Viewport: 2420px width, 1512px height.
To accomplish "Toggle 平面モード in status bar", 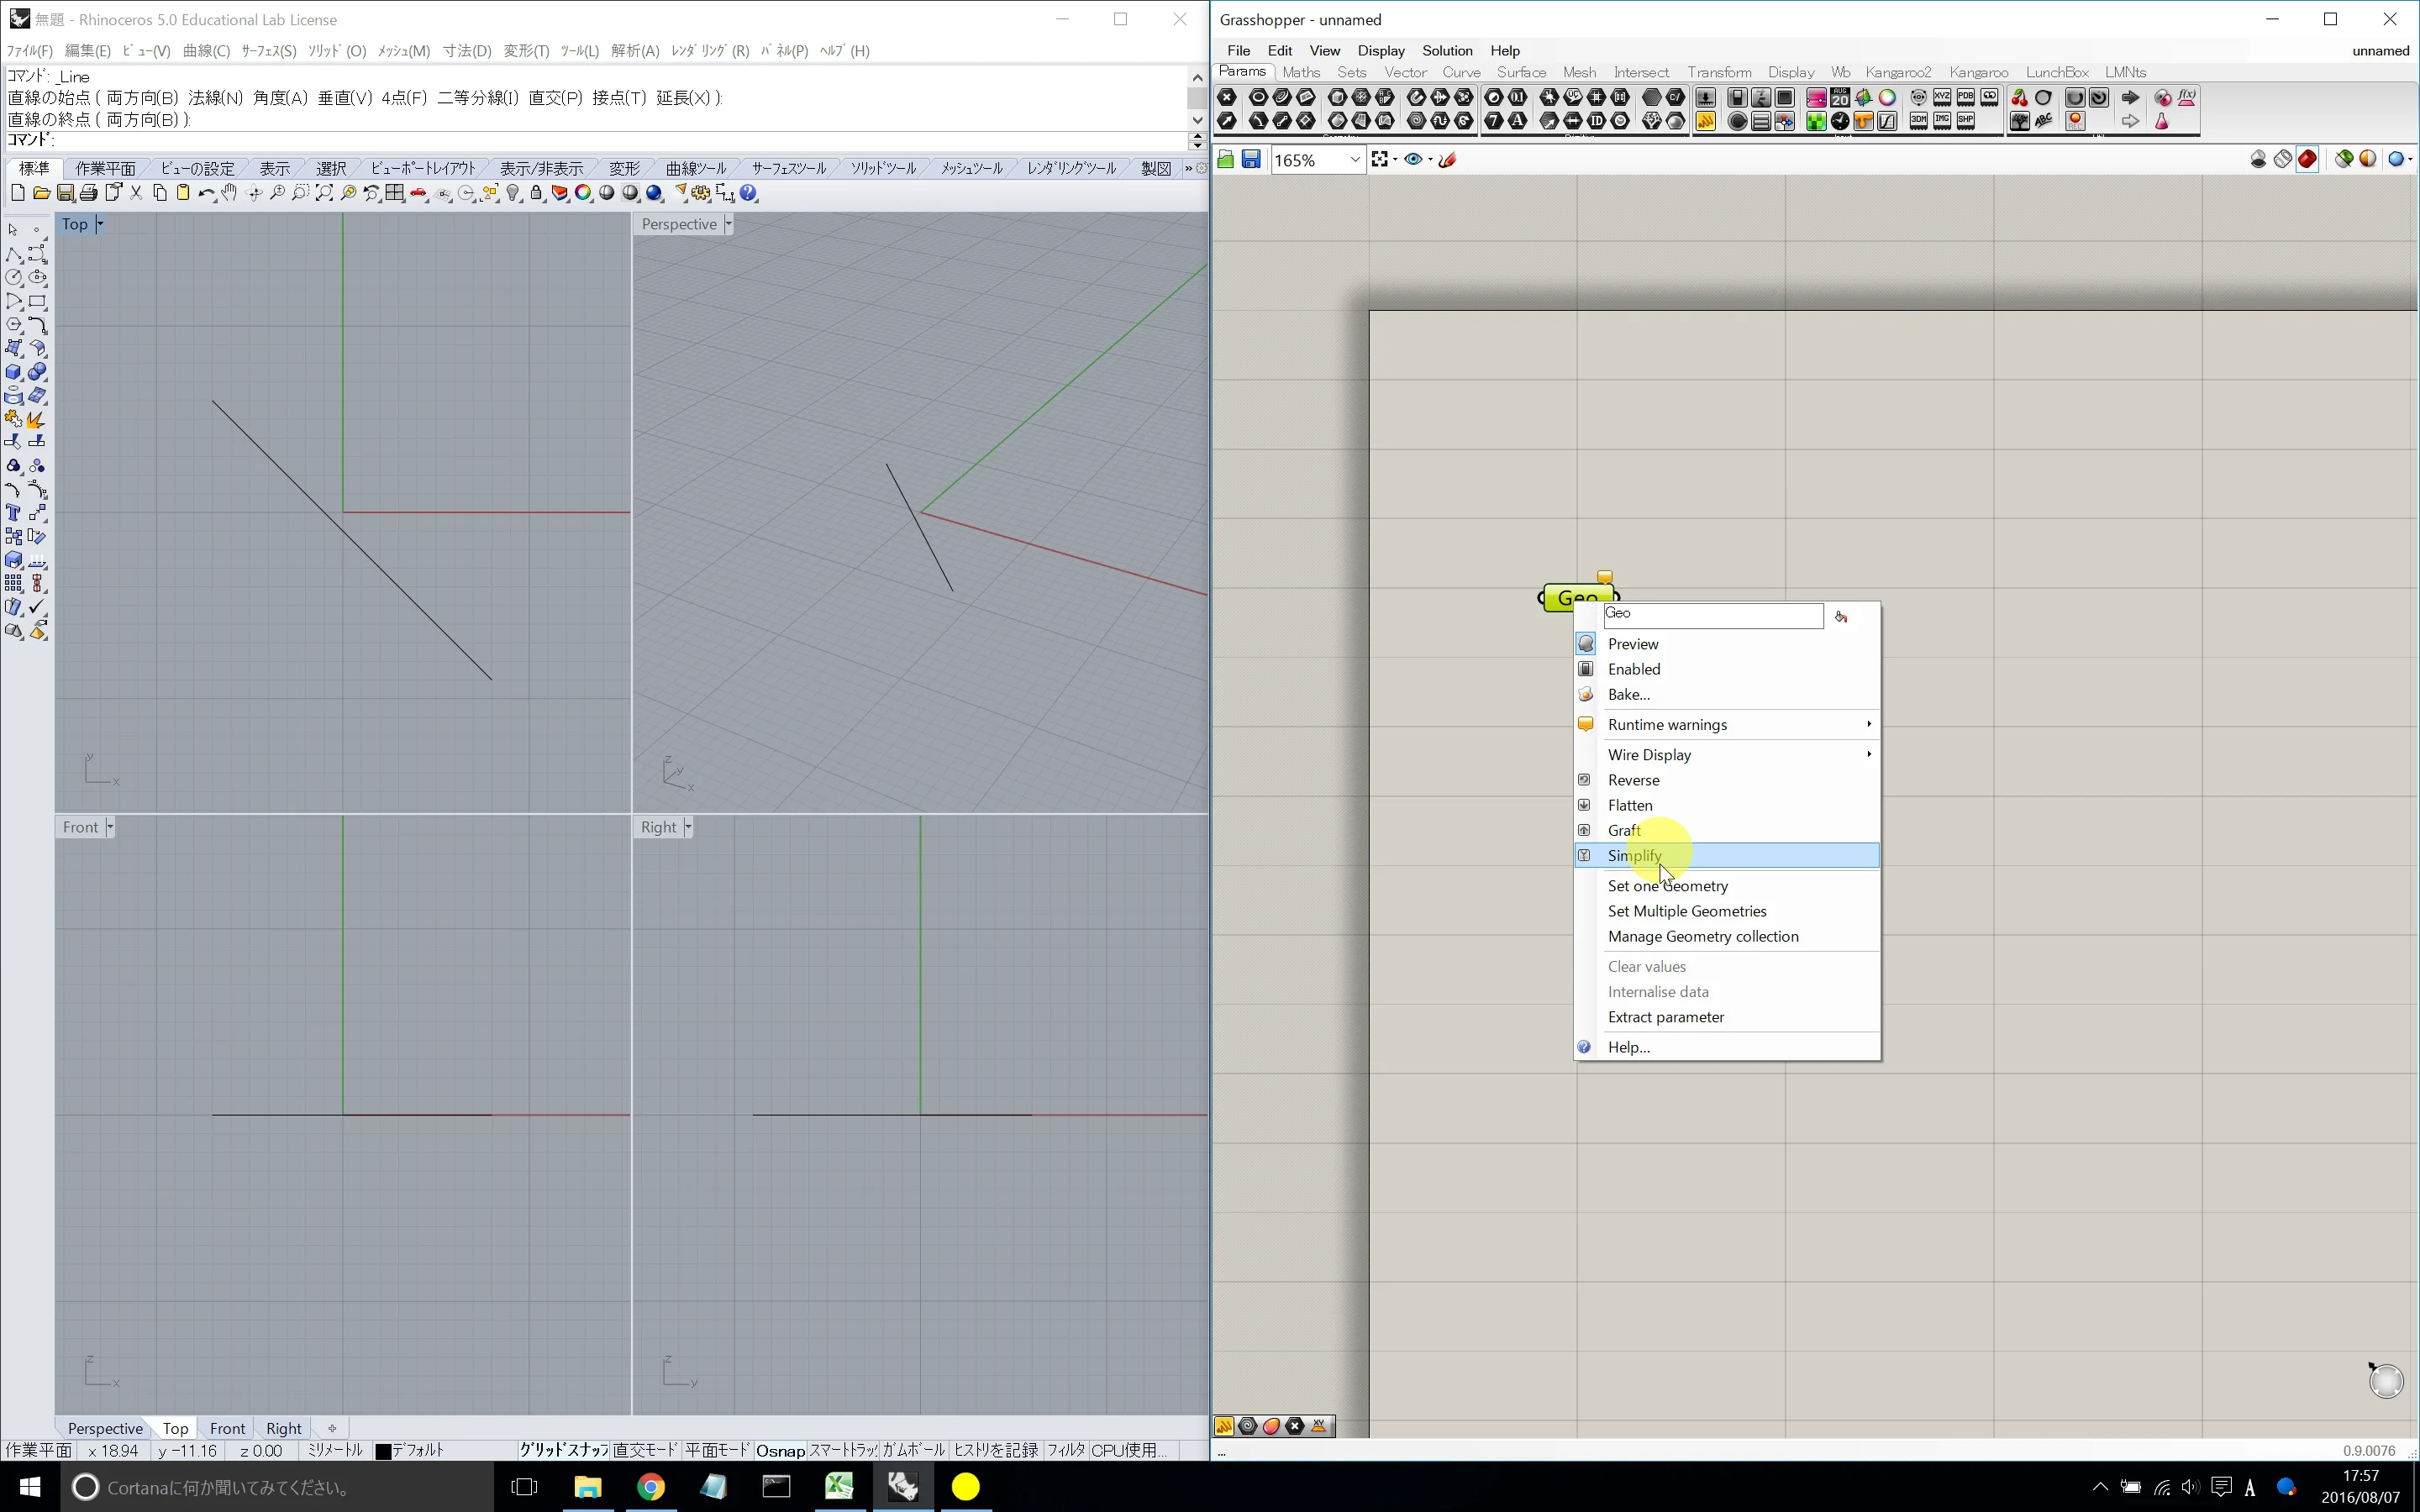I will (x=717, y=1450).
